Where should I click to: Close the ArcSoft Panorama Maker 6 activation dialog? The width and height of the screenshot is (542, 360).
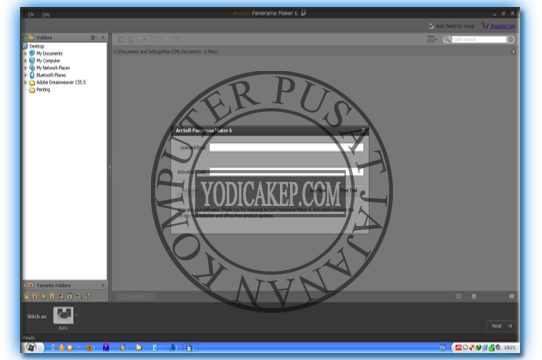363,130
